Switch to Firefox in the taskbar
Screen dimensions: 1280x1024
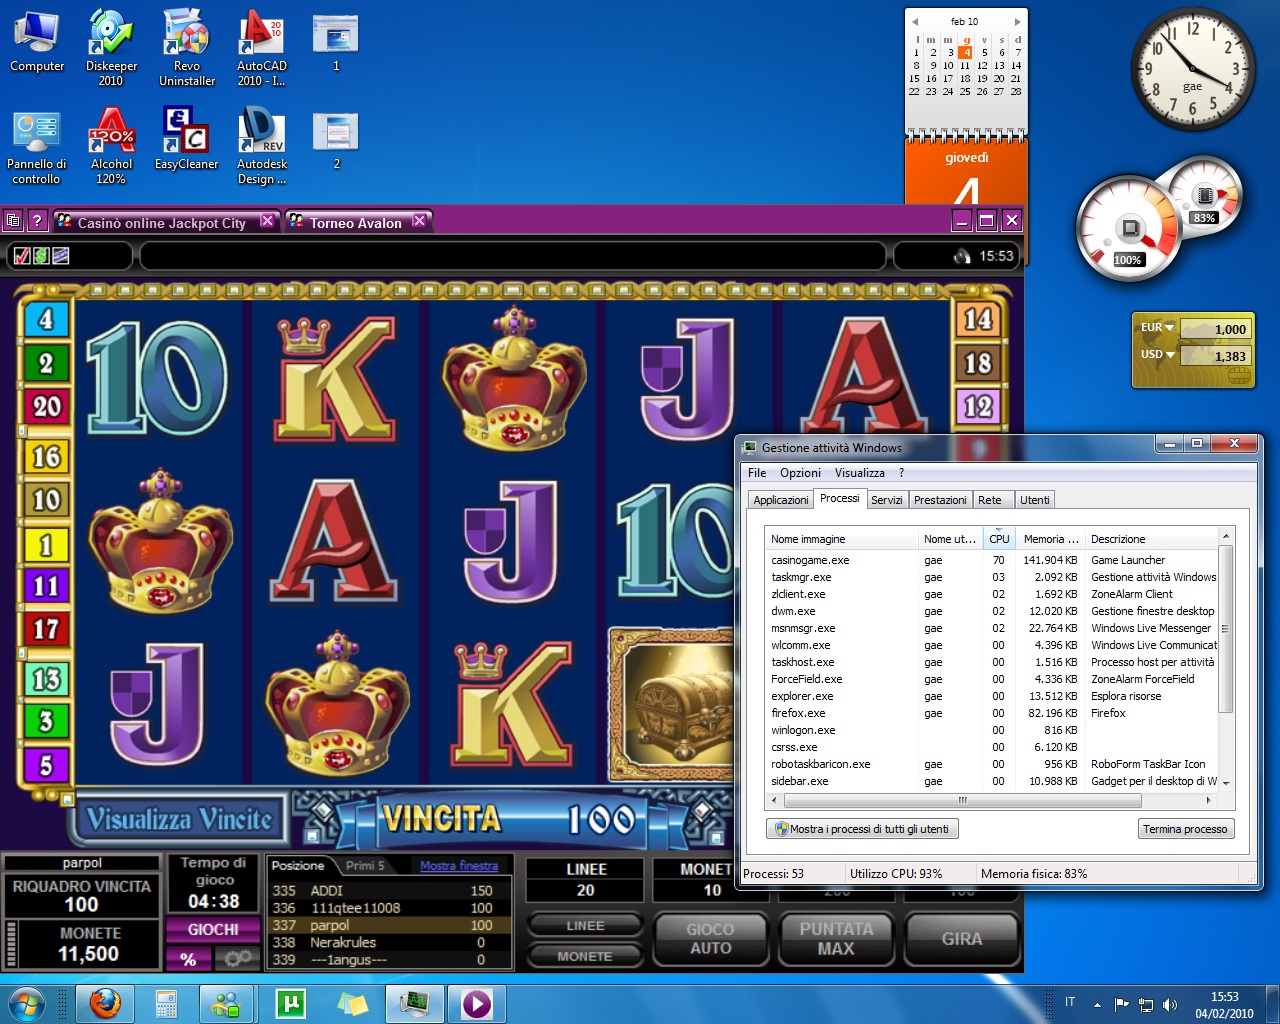click(105, 1003)
